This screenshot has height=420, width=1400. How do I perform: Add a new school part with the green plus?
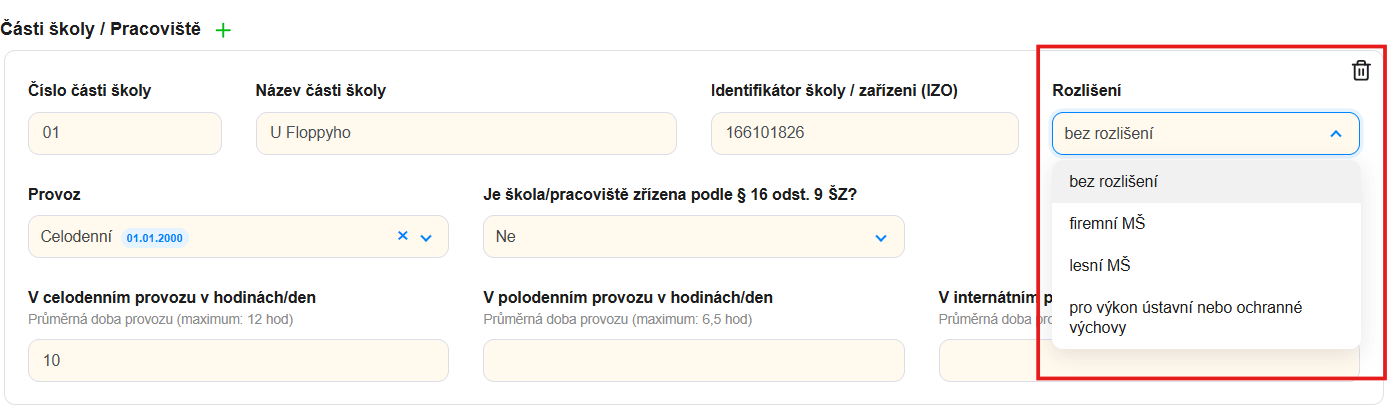tap(223, 30)
